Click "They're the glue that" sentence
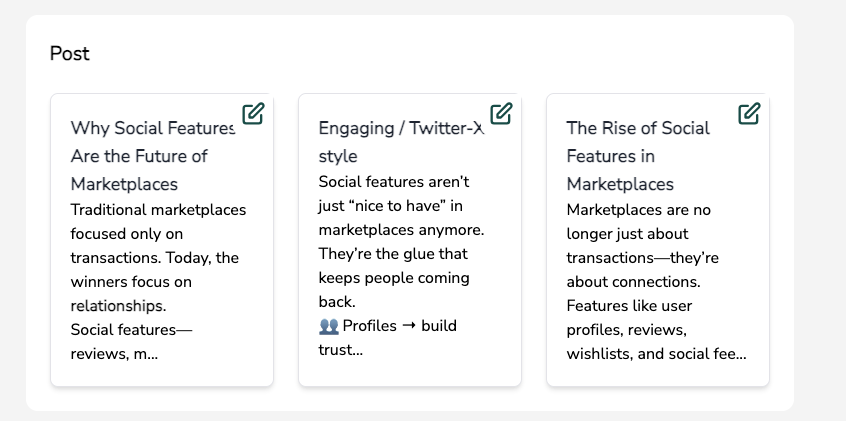 pos(392,254)
